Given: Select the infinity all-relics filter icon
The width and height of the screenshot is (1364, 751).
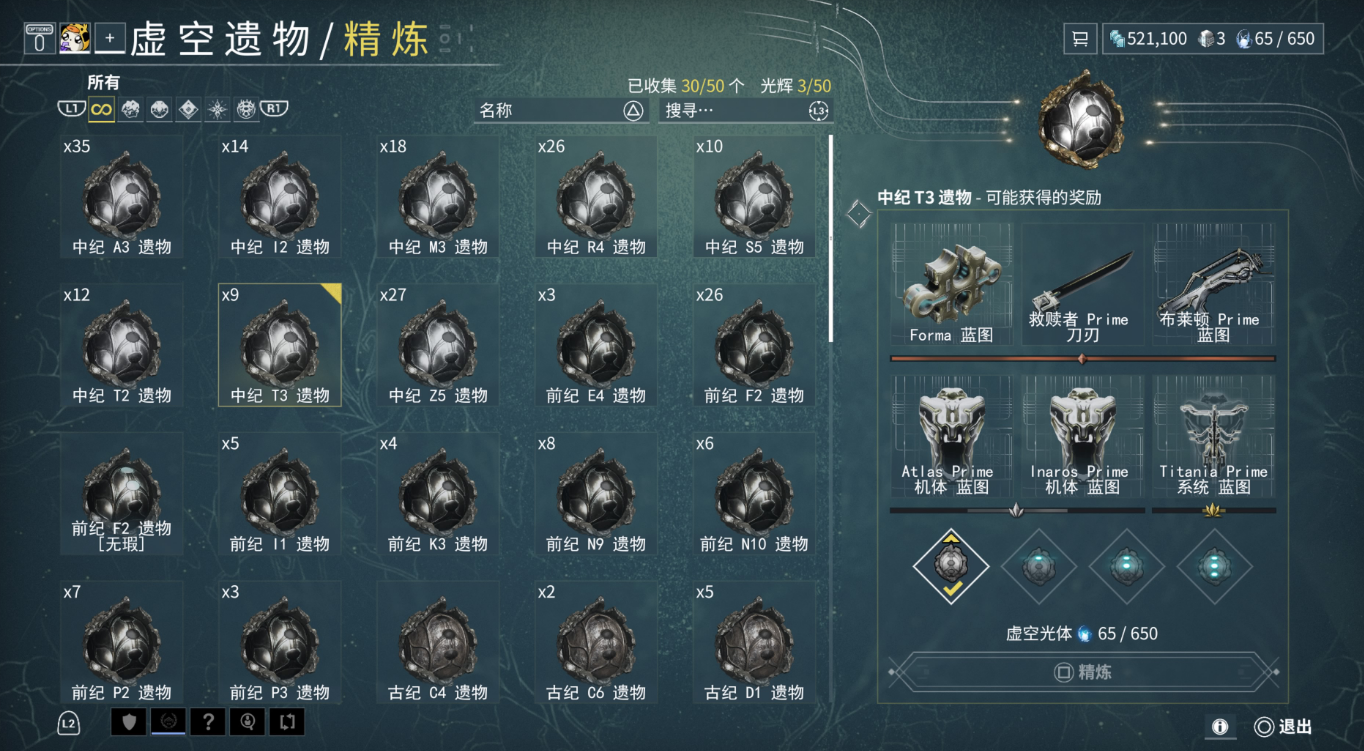Looking at the screenshot, I should pos(101,109).
